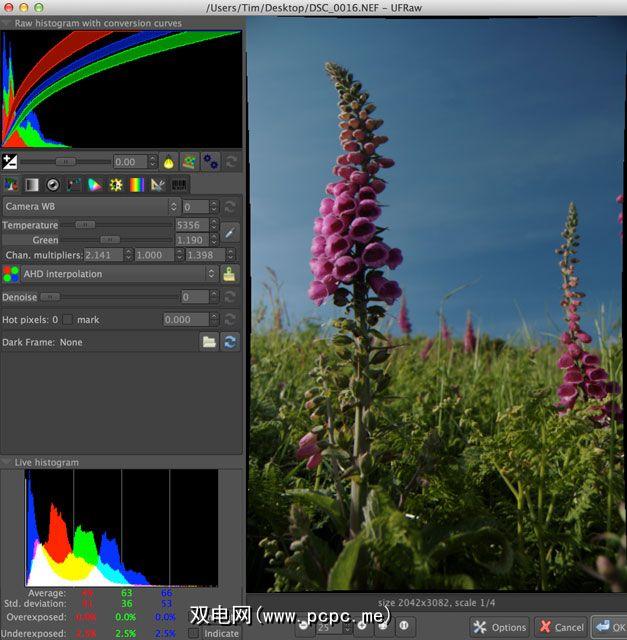The height and width of the screenshot is (640, 627).
Task: Load a dark frame with folder icon
Action: [209, 342]
